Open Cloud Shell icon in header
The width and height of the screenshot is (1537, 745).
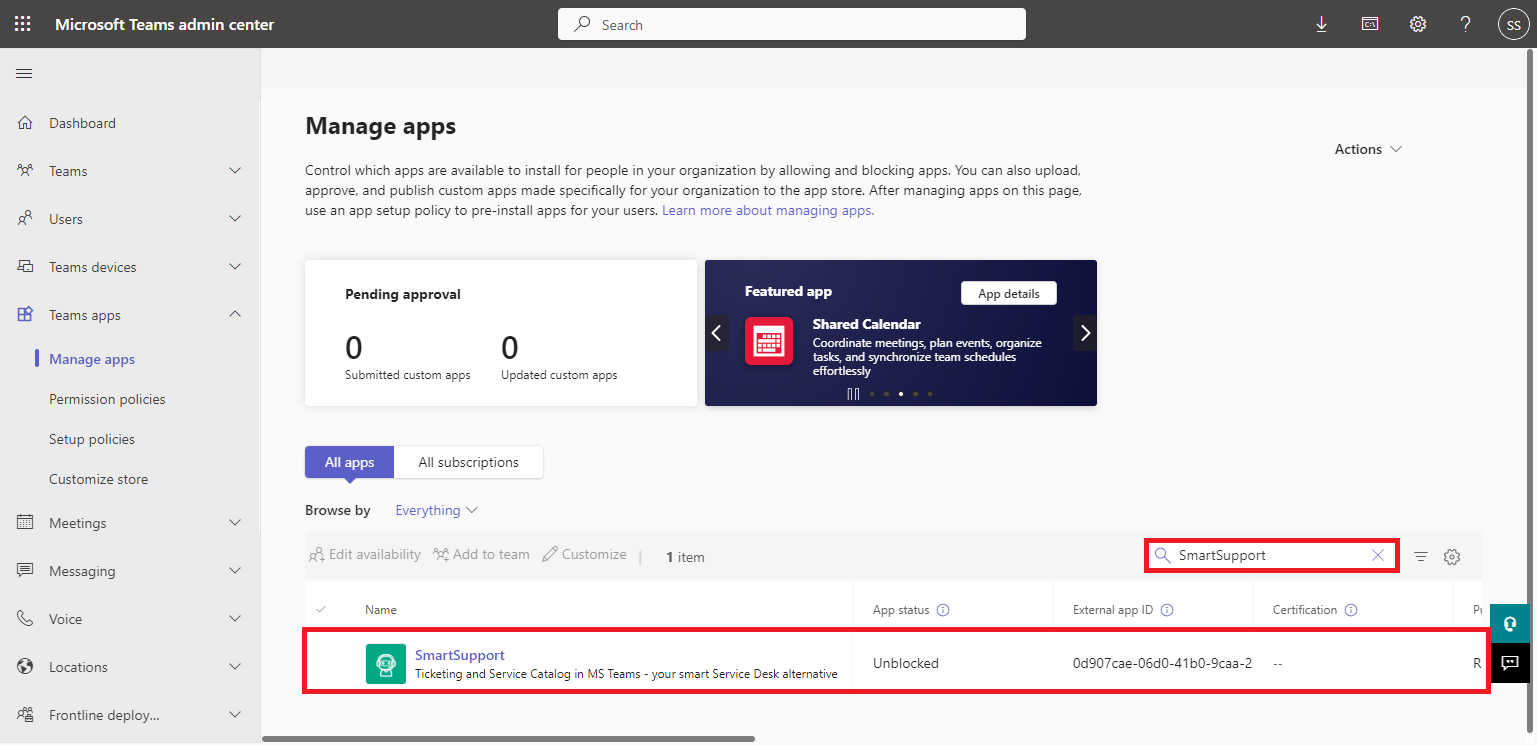[1370, 24]
